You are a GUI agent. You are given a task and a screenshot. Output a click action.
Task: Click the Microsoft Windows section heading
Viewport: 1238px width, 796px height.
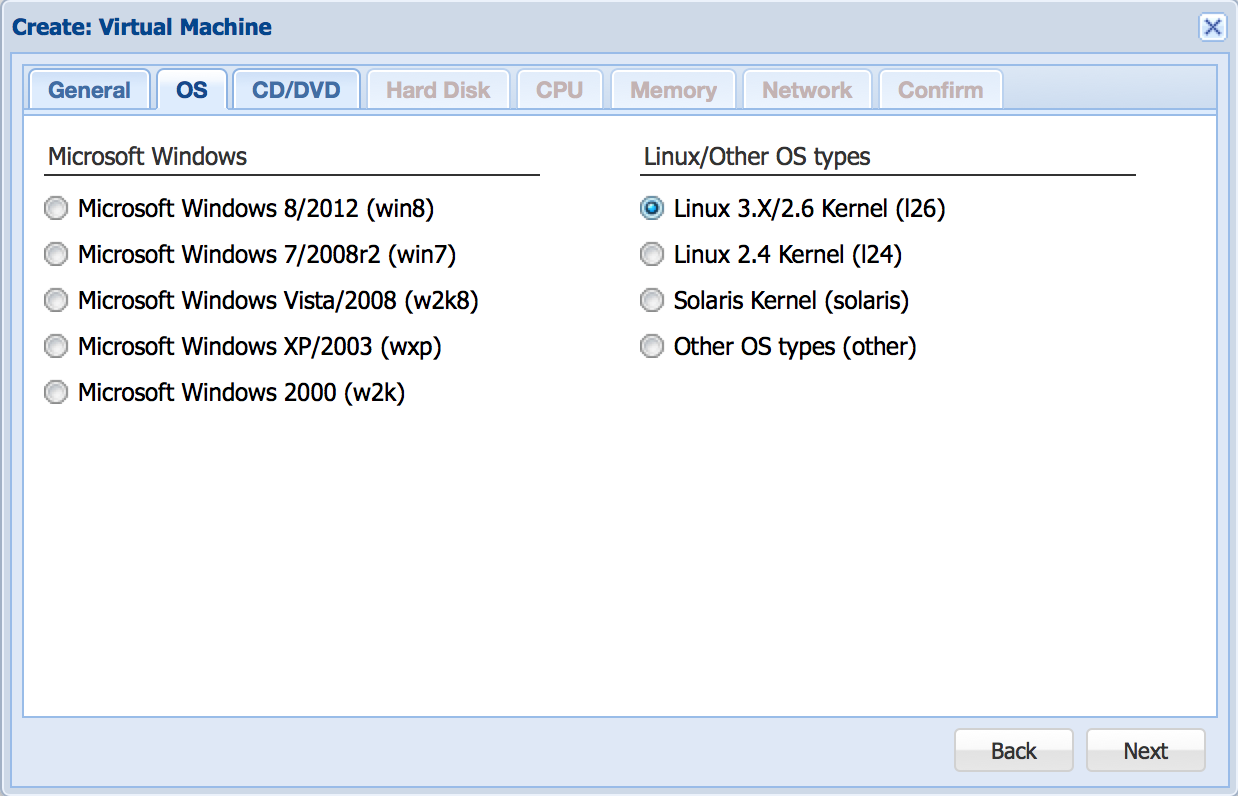point(147,156)
